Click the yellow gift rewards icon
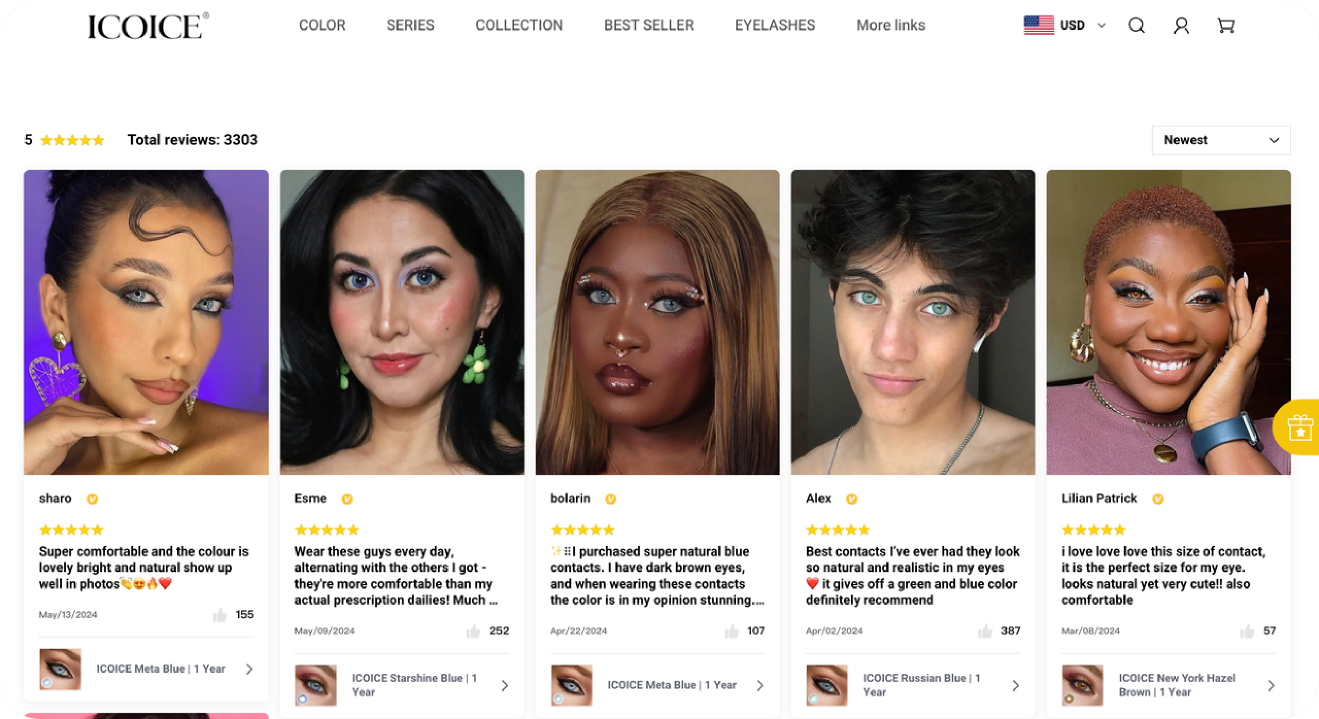The height and width of the screenshot is (719, 1319). click(x=1299, y=427)
